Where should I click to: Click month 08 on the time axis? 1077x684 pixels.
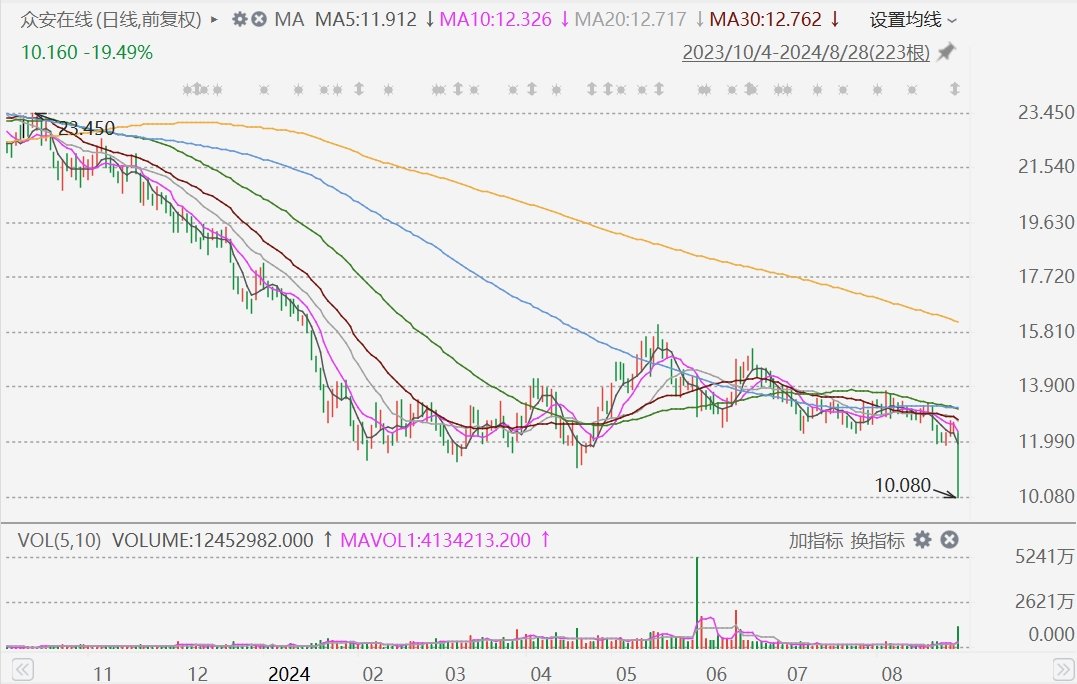coord(892,674)
